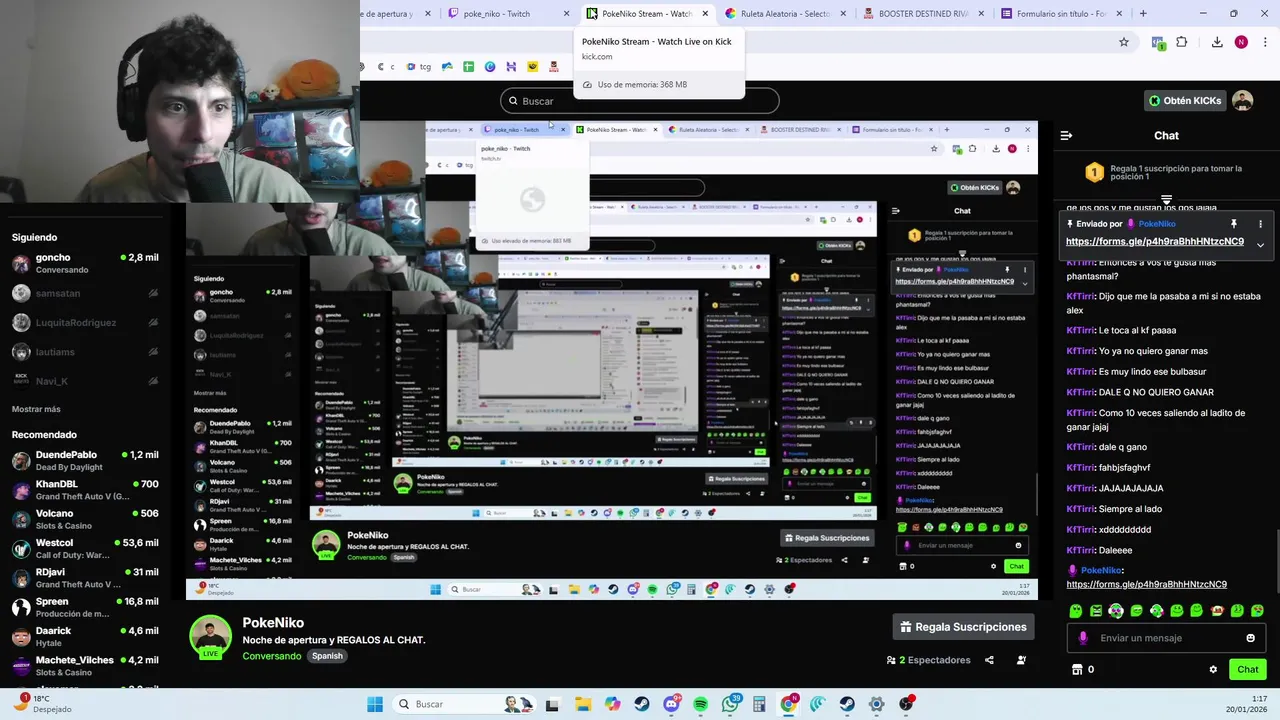Focus the Enviar un mensaje chat input
Image resolution: width=1280 pixels, height=720 pixels.
click(1166, 638)
